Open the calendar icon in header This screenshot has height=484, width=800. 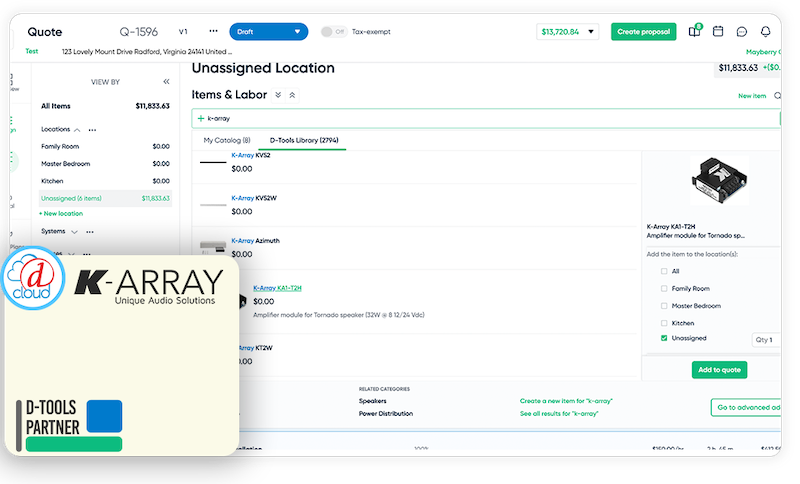[x=718, y=32]
